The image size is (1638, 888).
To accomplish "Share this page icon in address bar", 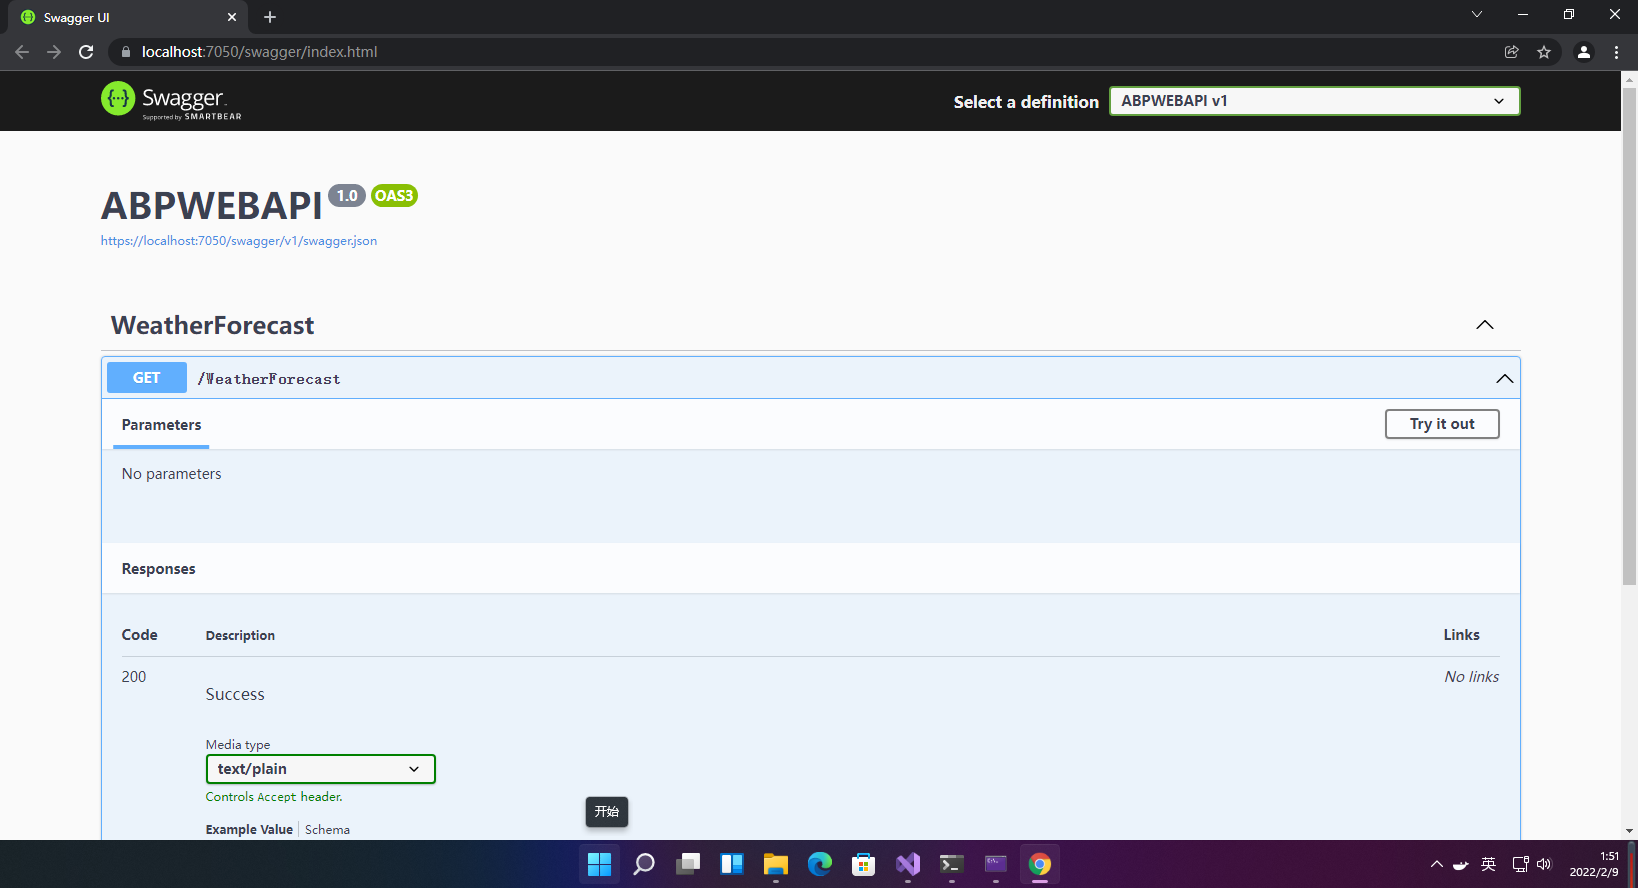I will 1512,52.
